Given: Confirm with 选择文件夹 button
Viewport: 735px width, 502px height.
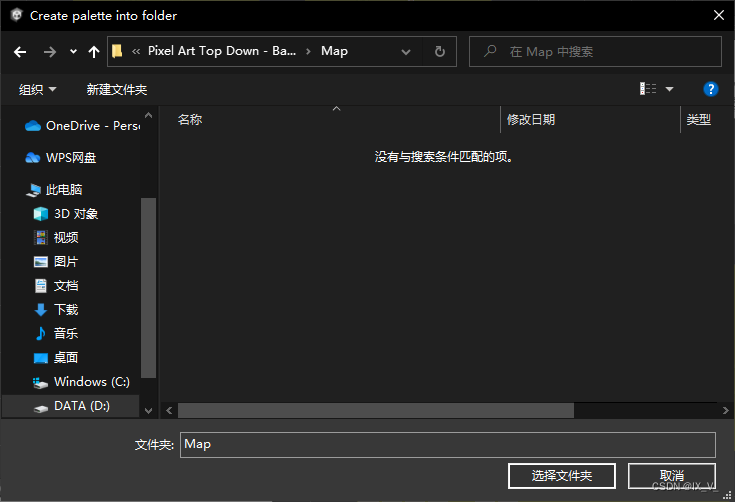Looking at the screenshot, I should point(562,476).
